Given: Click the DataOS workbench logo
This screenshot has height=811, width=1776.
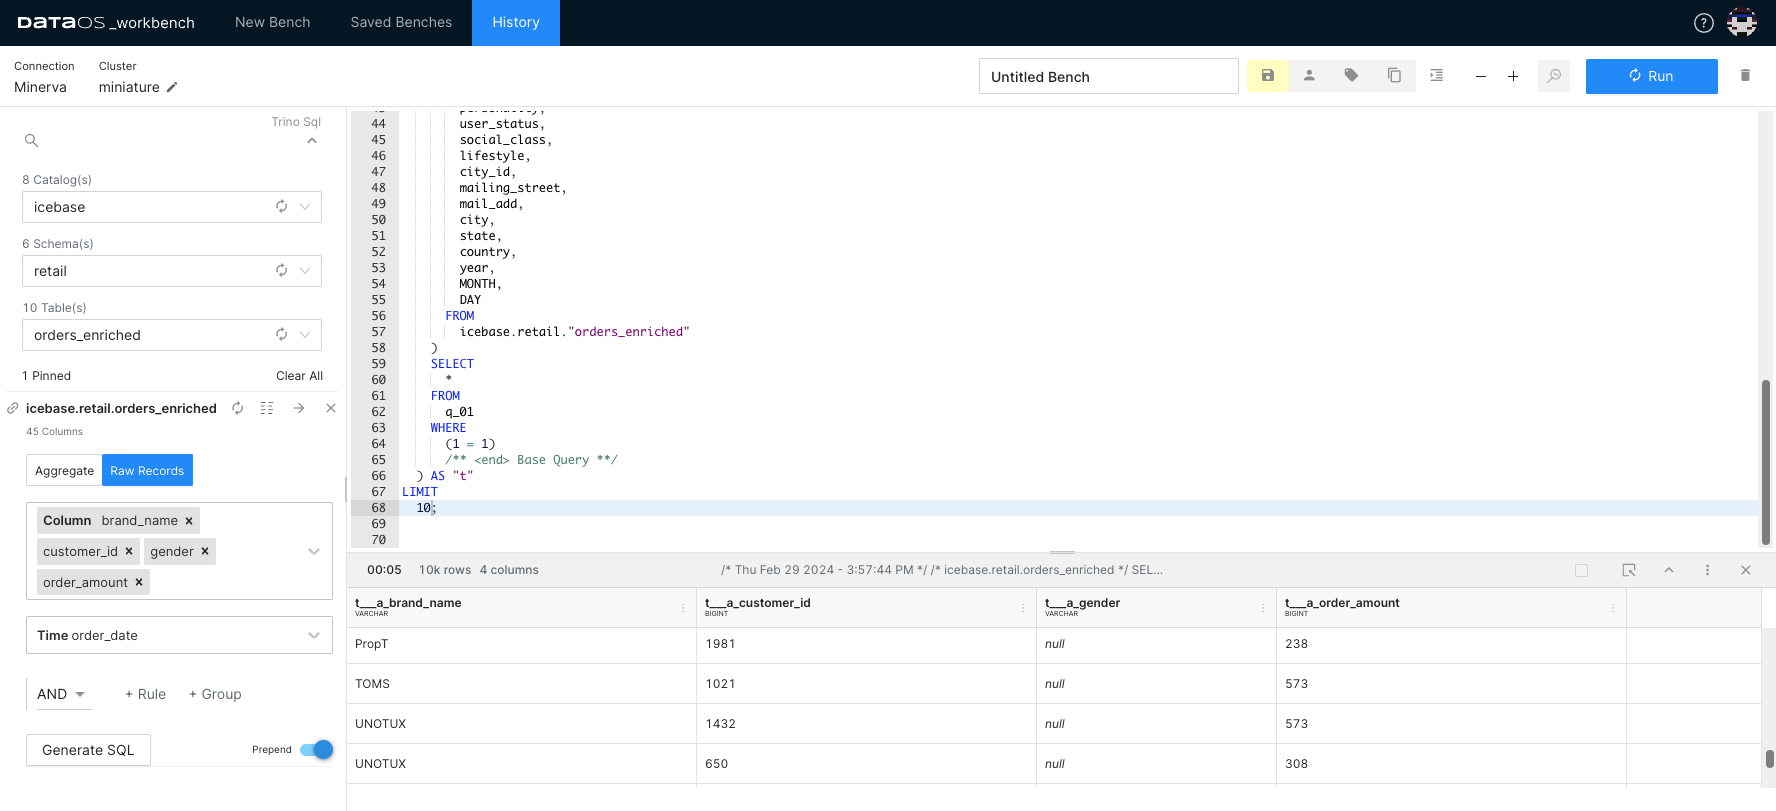Looking at the screenshot, I should [106, 22].
